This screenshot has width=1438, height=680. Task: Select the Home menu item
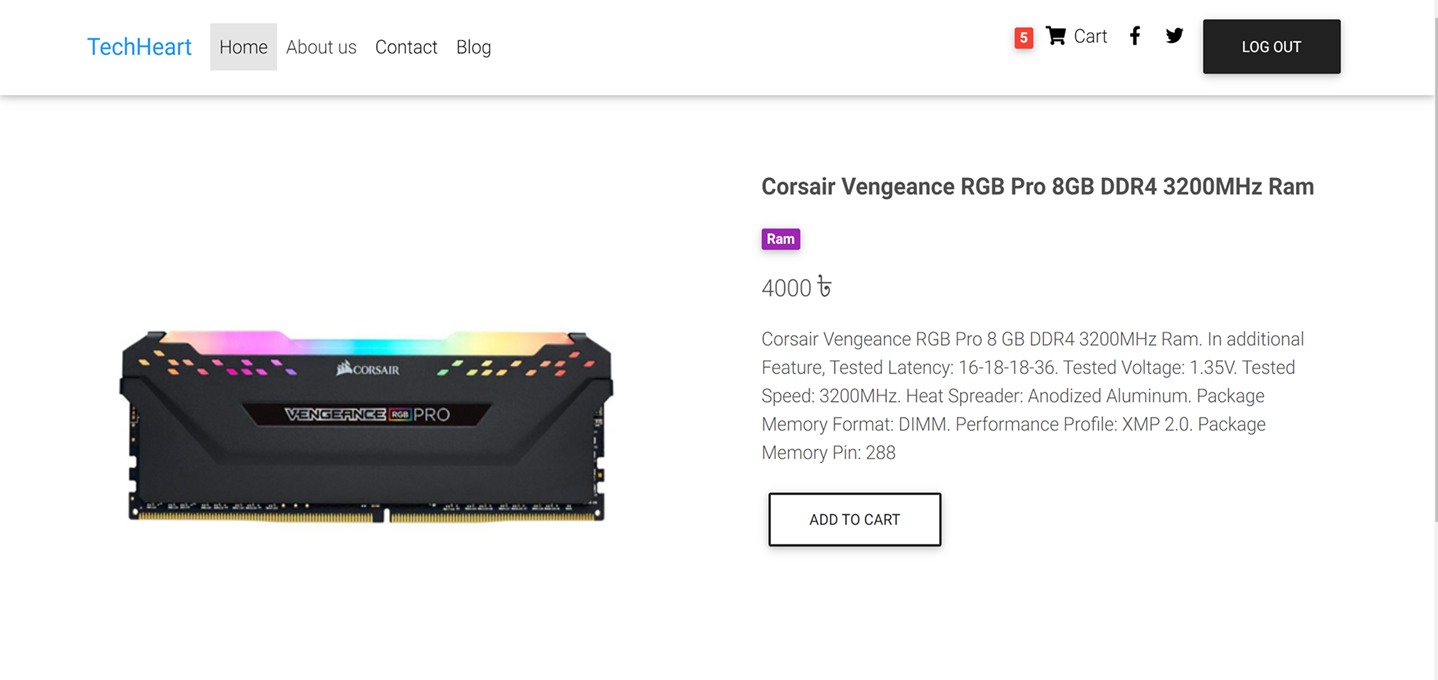click(243, 47)
